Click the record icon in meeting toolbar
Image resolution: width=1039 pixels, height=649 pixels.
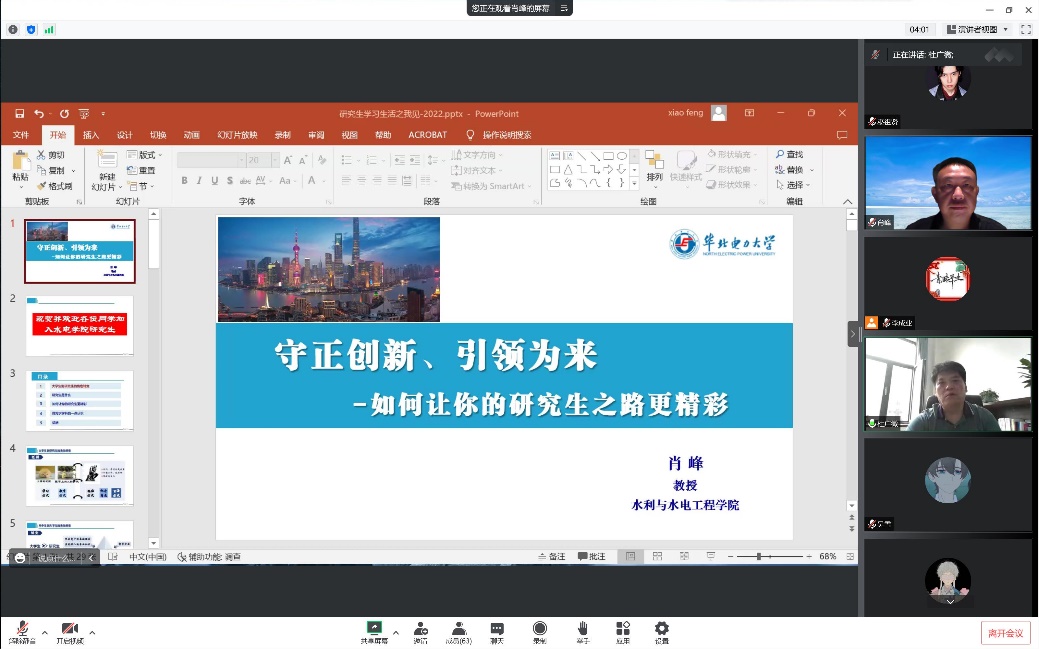539,629
